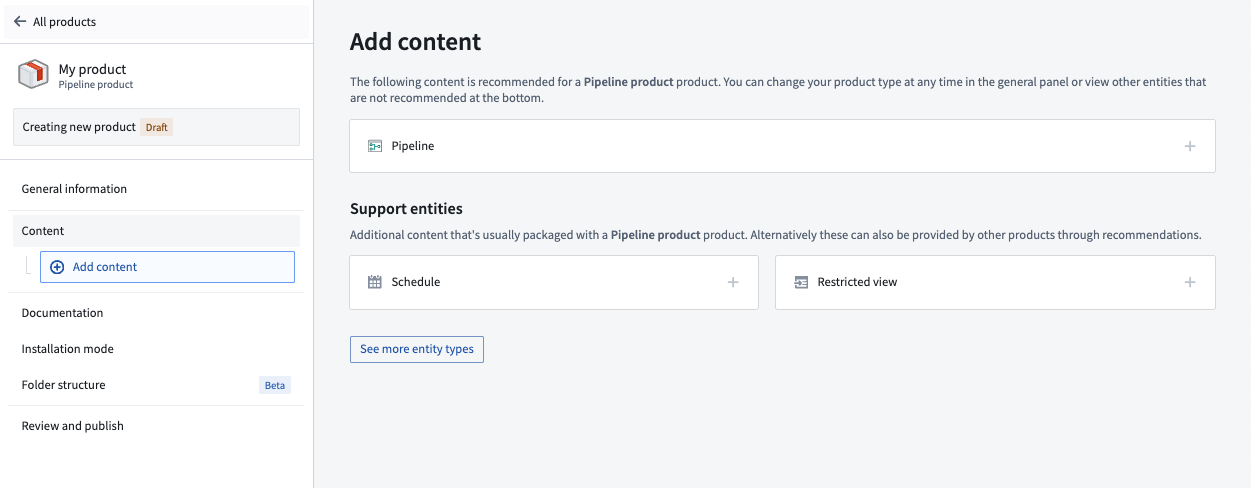Choose Add content in sidebar
Viewport: 1251px width, 488px height.
point(167,267)
